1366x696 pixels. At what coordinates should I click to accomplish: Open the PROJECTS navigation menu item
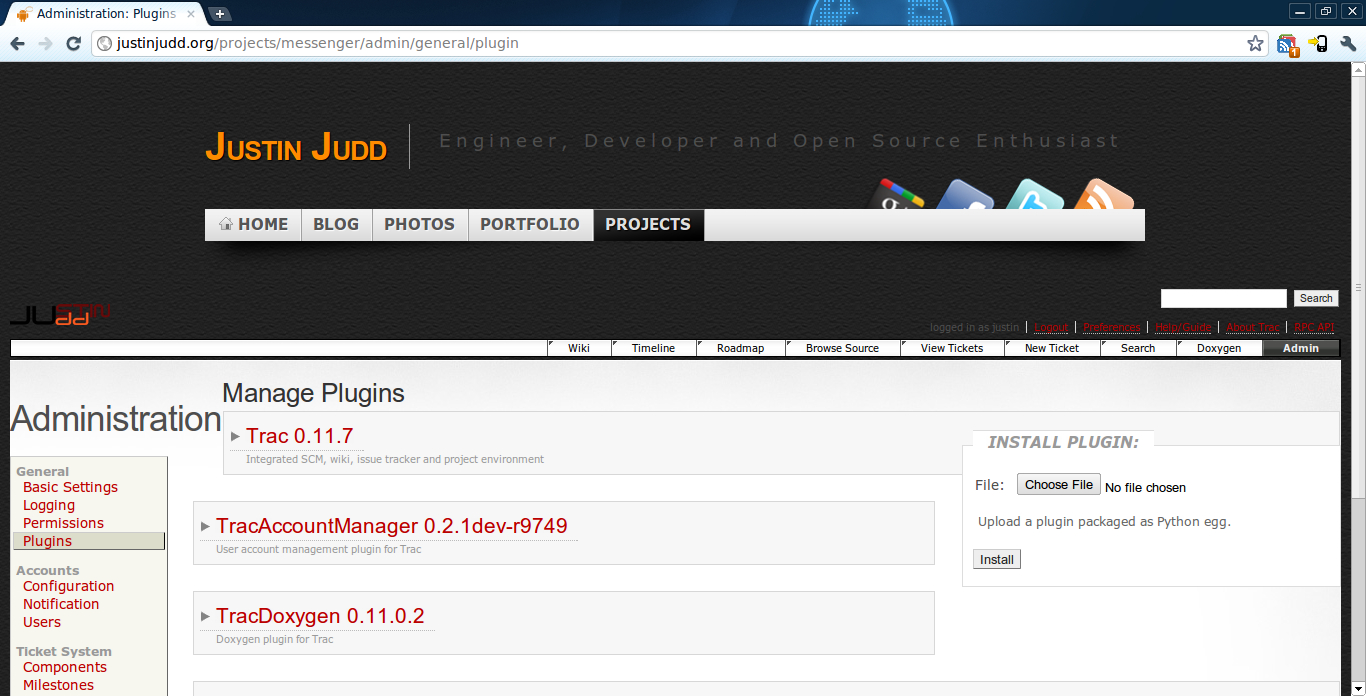click(648, 224)
